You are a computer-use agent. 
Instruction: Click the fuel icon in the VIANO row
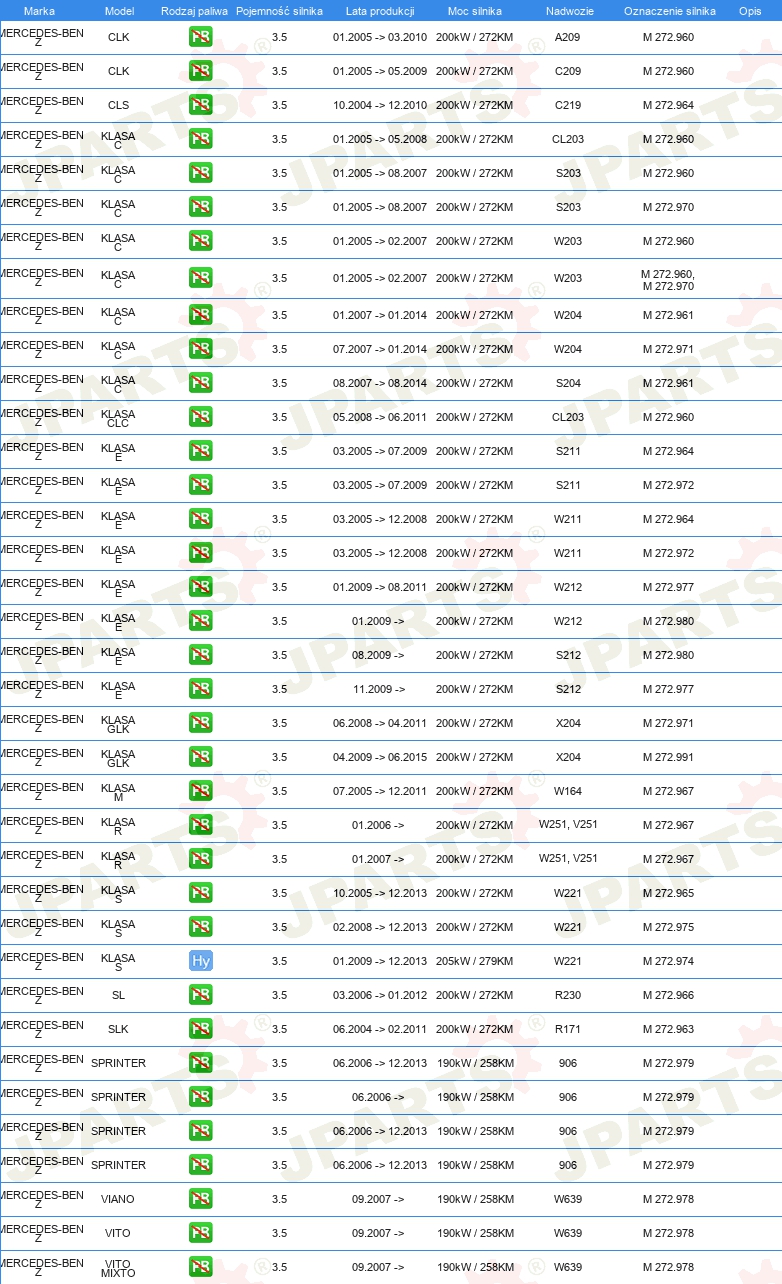(x=200, y=1199)
